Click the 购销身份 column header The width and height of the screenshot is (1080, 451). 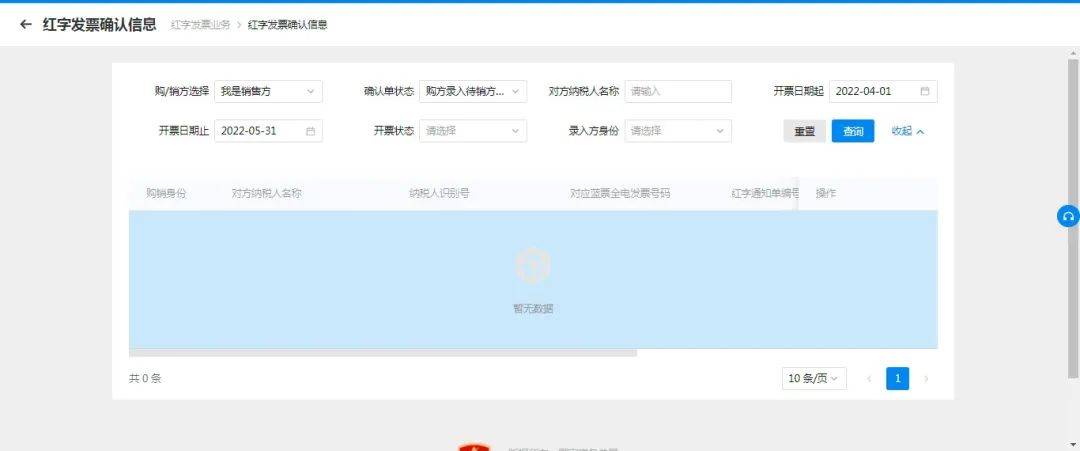166,193
